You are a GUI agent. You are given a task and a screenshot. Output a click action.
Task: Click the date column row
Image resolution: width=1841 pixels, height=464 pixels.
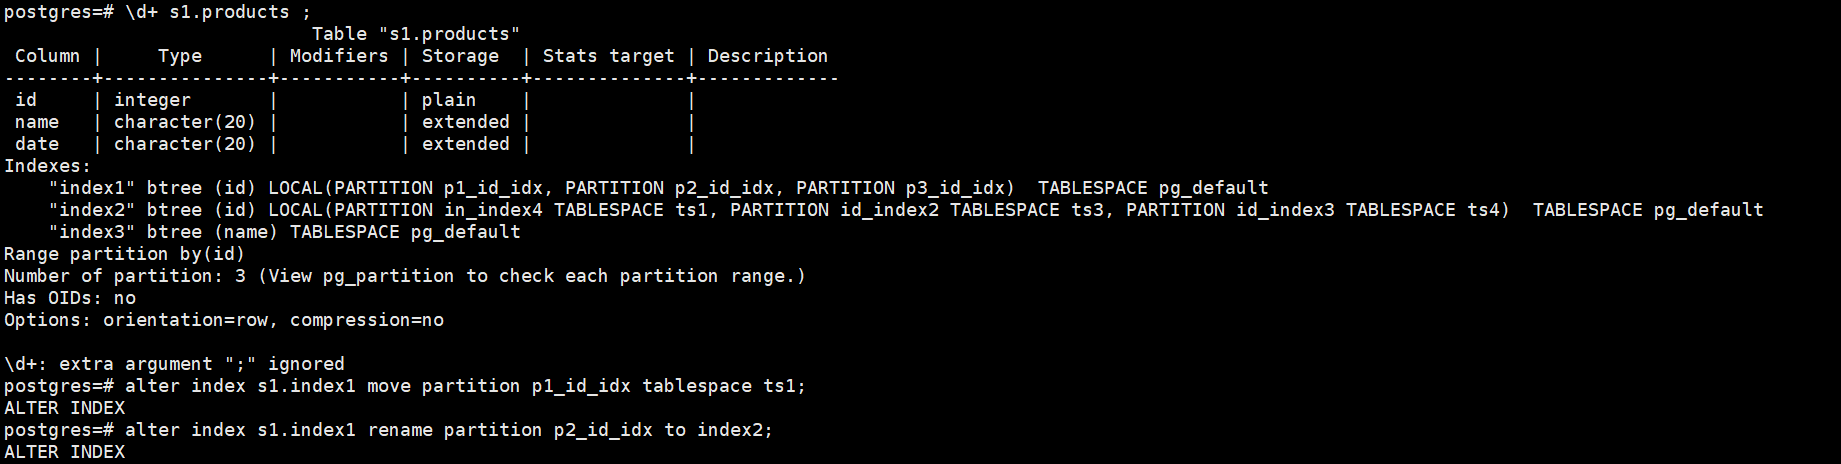[37, 144]
